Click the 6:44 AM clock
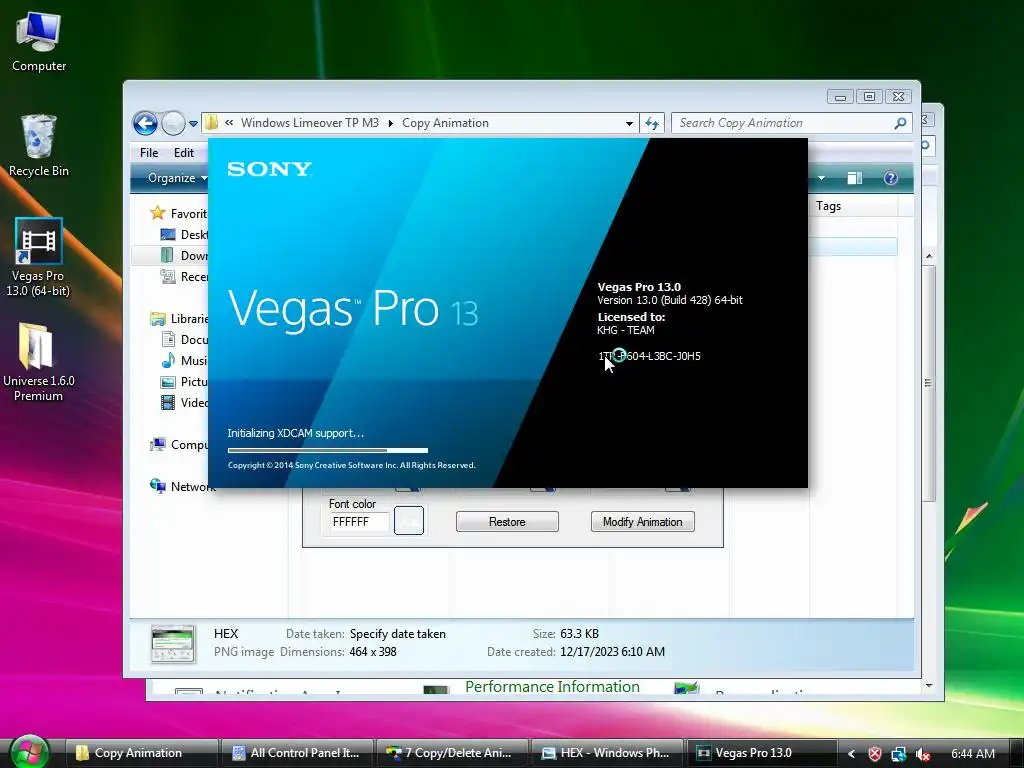This screenshot has width=1024, height=768. 973,754
